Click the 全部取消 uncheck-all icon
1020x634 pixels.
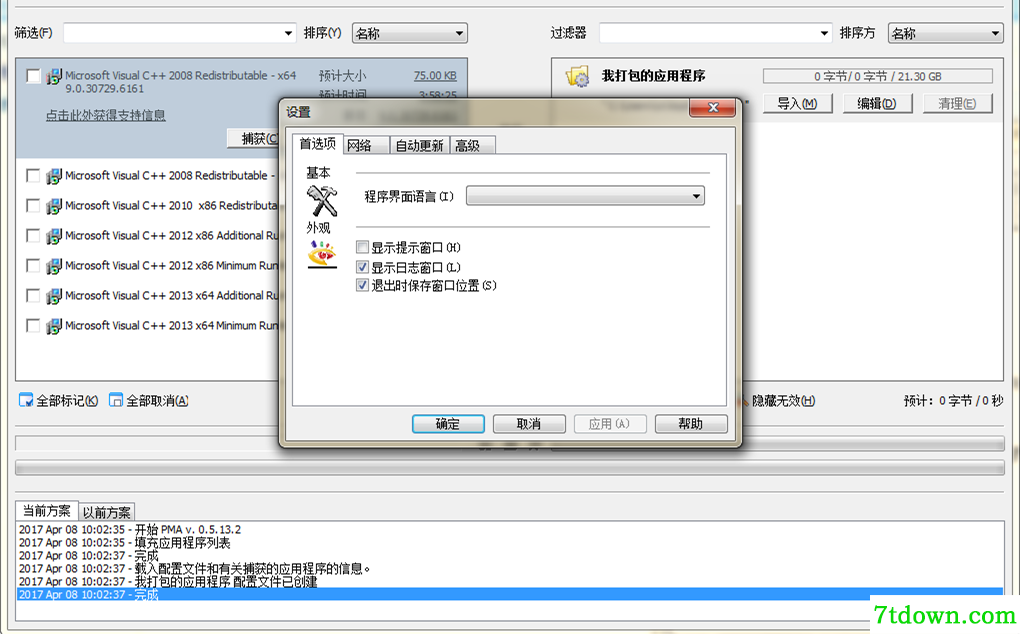pyautogui.click(x=116, y=401)
